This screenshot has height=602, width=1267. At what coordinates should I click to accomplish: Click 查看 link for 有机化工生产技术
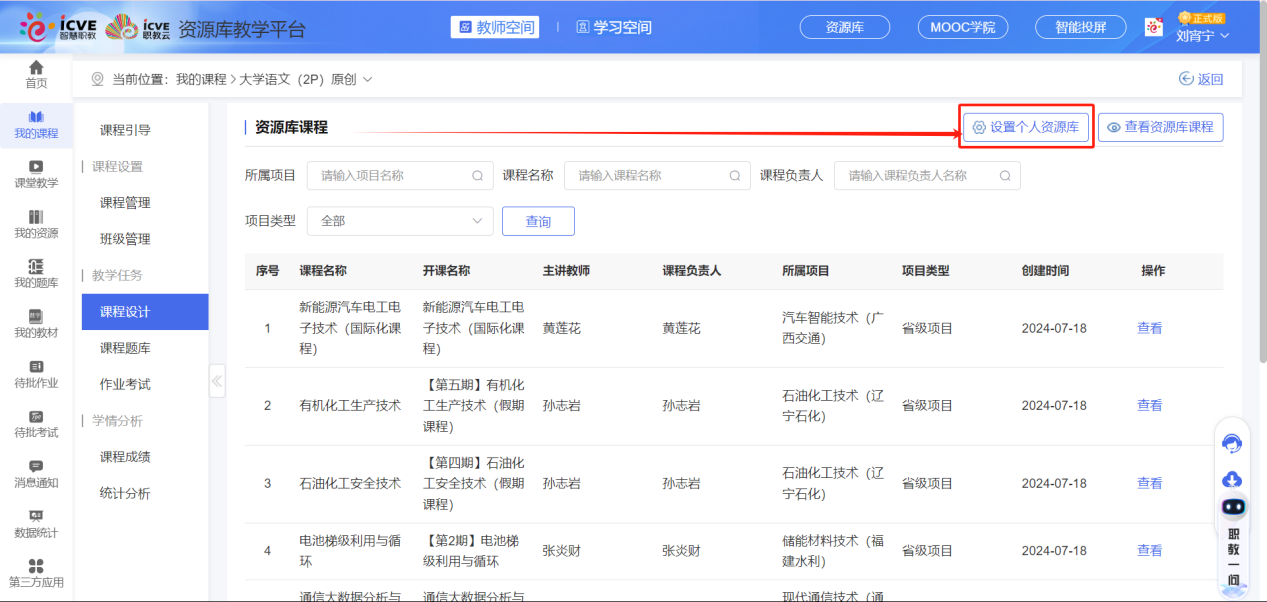point(1149,406)
